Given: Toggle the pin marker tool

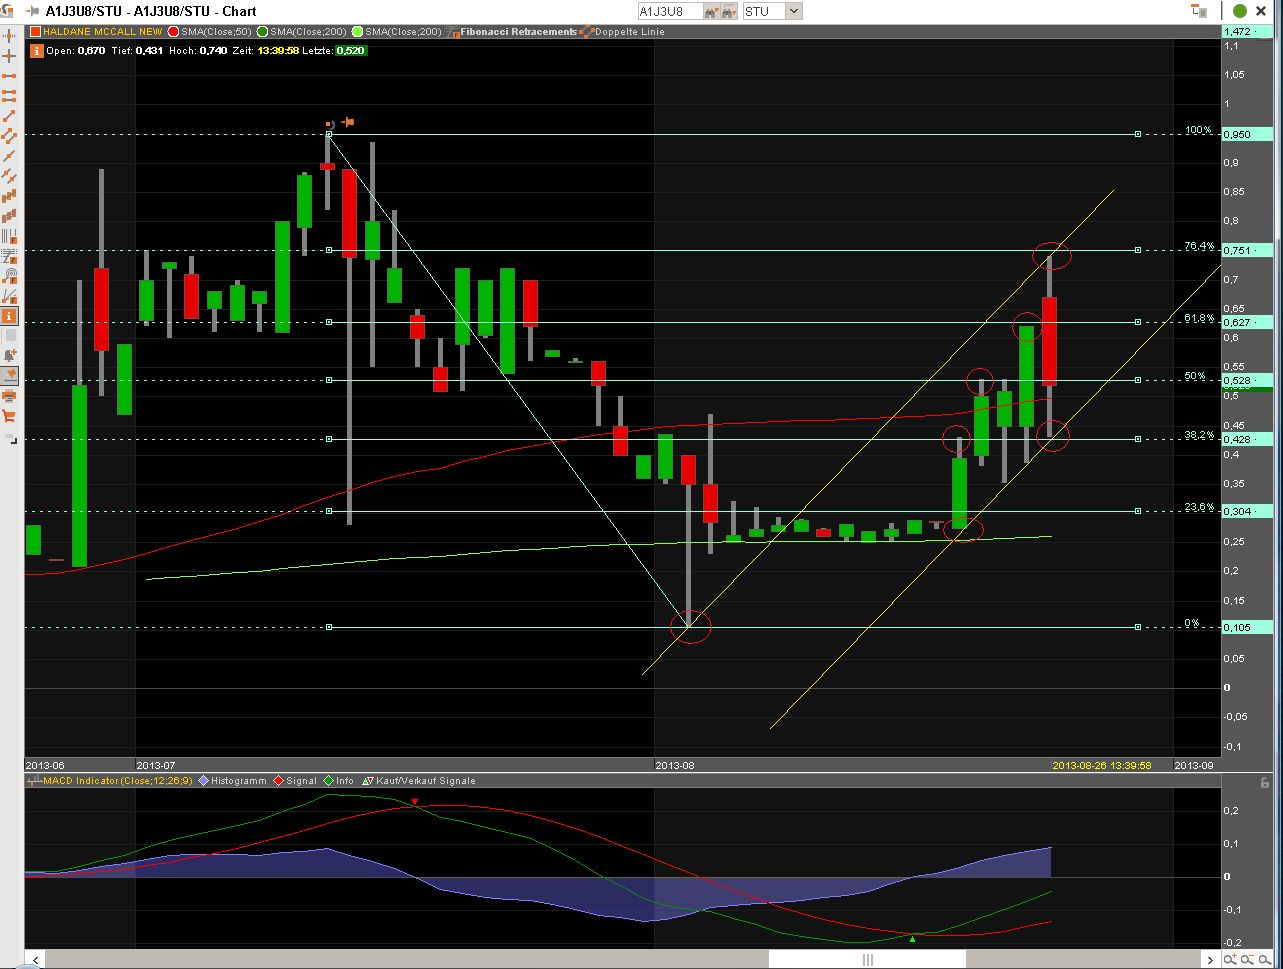Looking at the screenshot, I should coord(10,376).
